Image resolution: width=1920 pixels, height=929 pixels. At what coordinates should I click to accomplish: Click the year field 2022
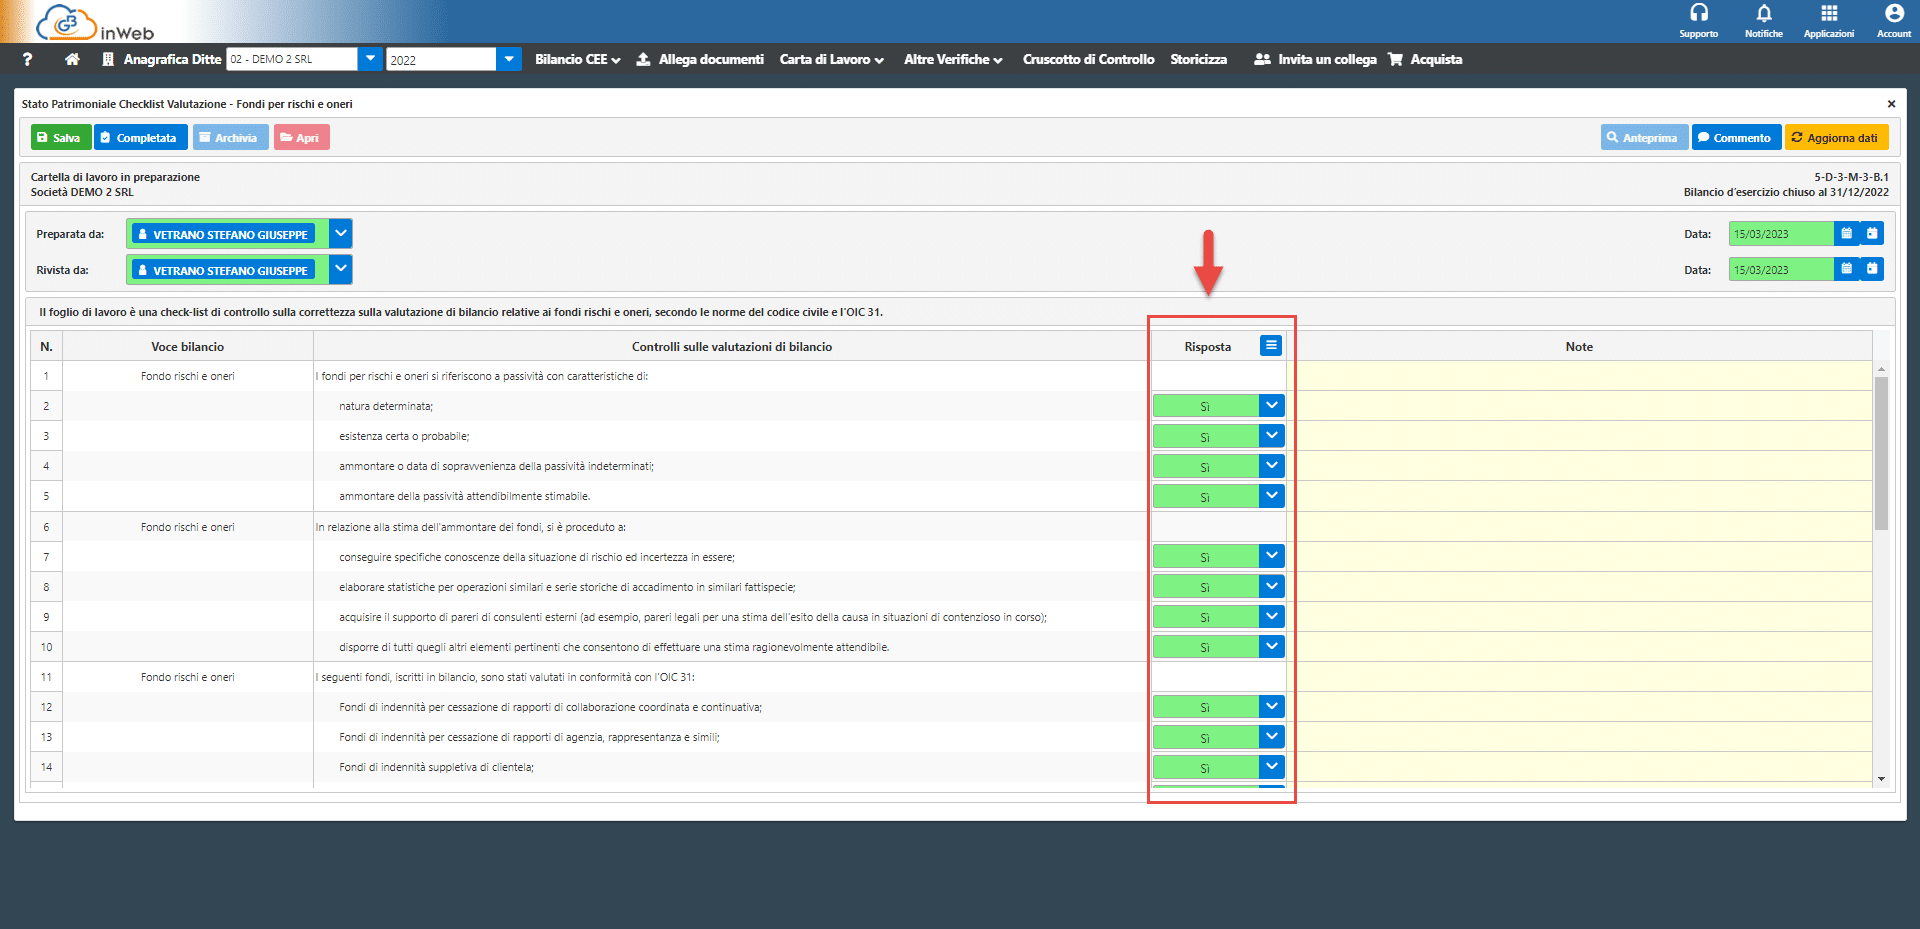(x=441, y=59)
